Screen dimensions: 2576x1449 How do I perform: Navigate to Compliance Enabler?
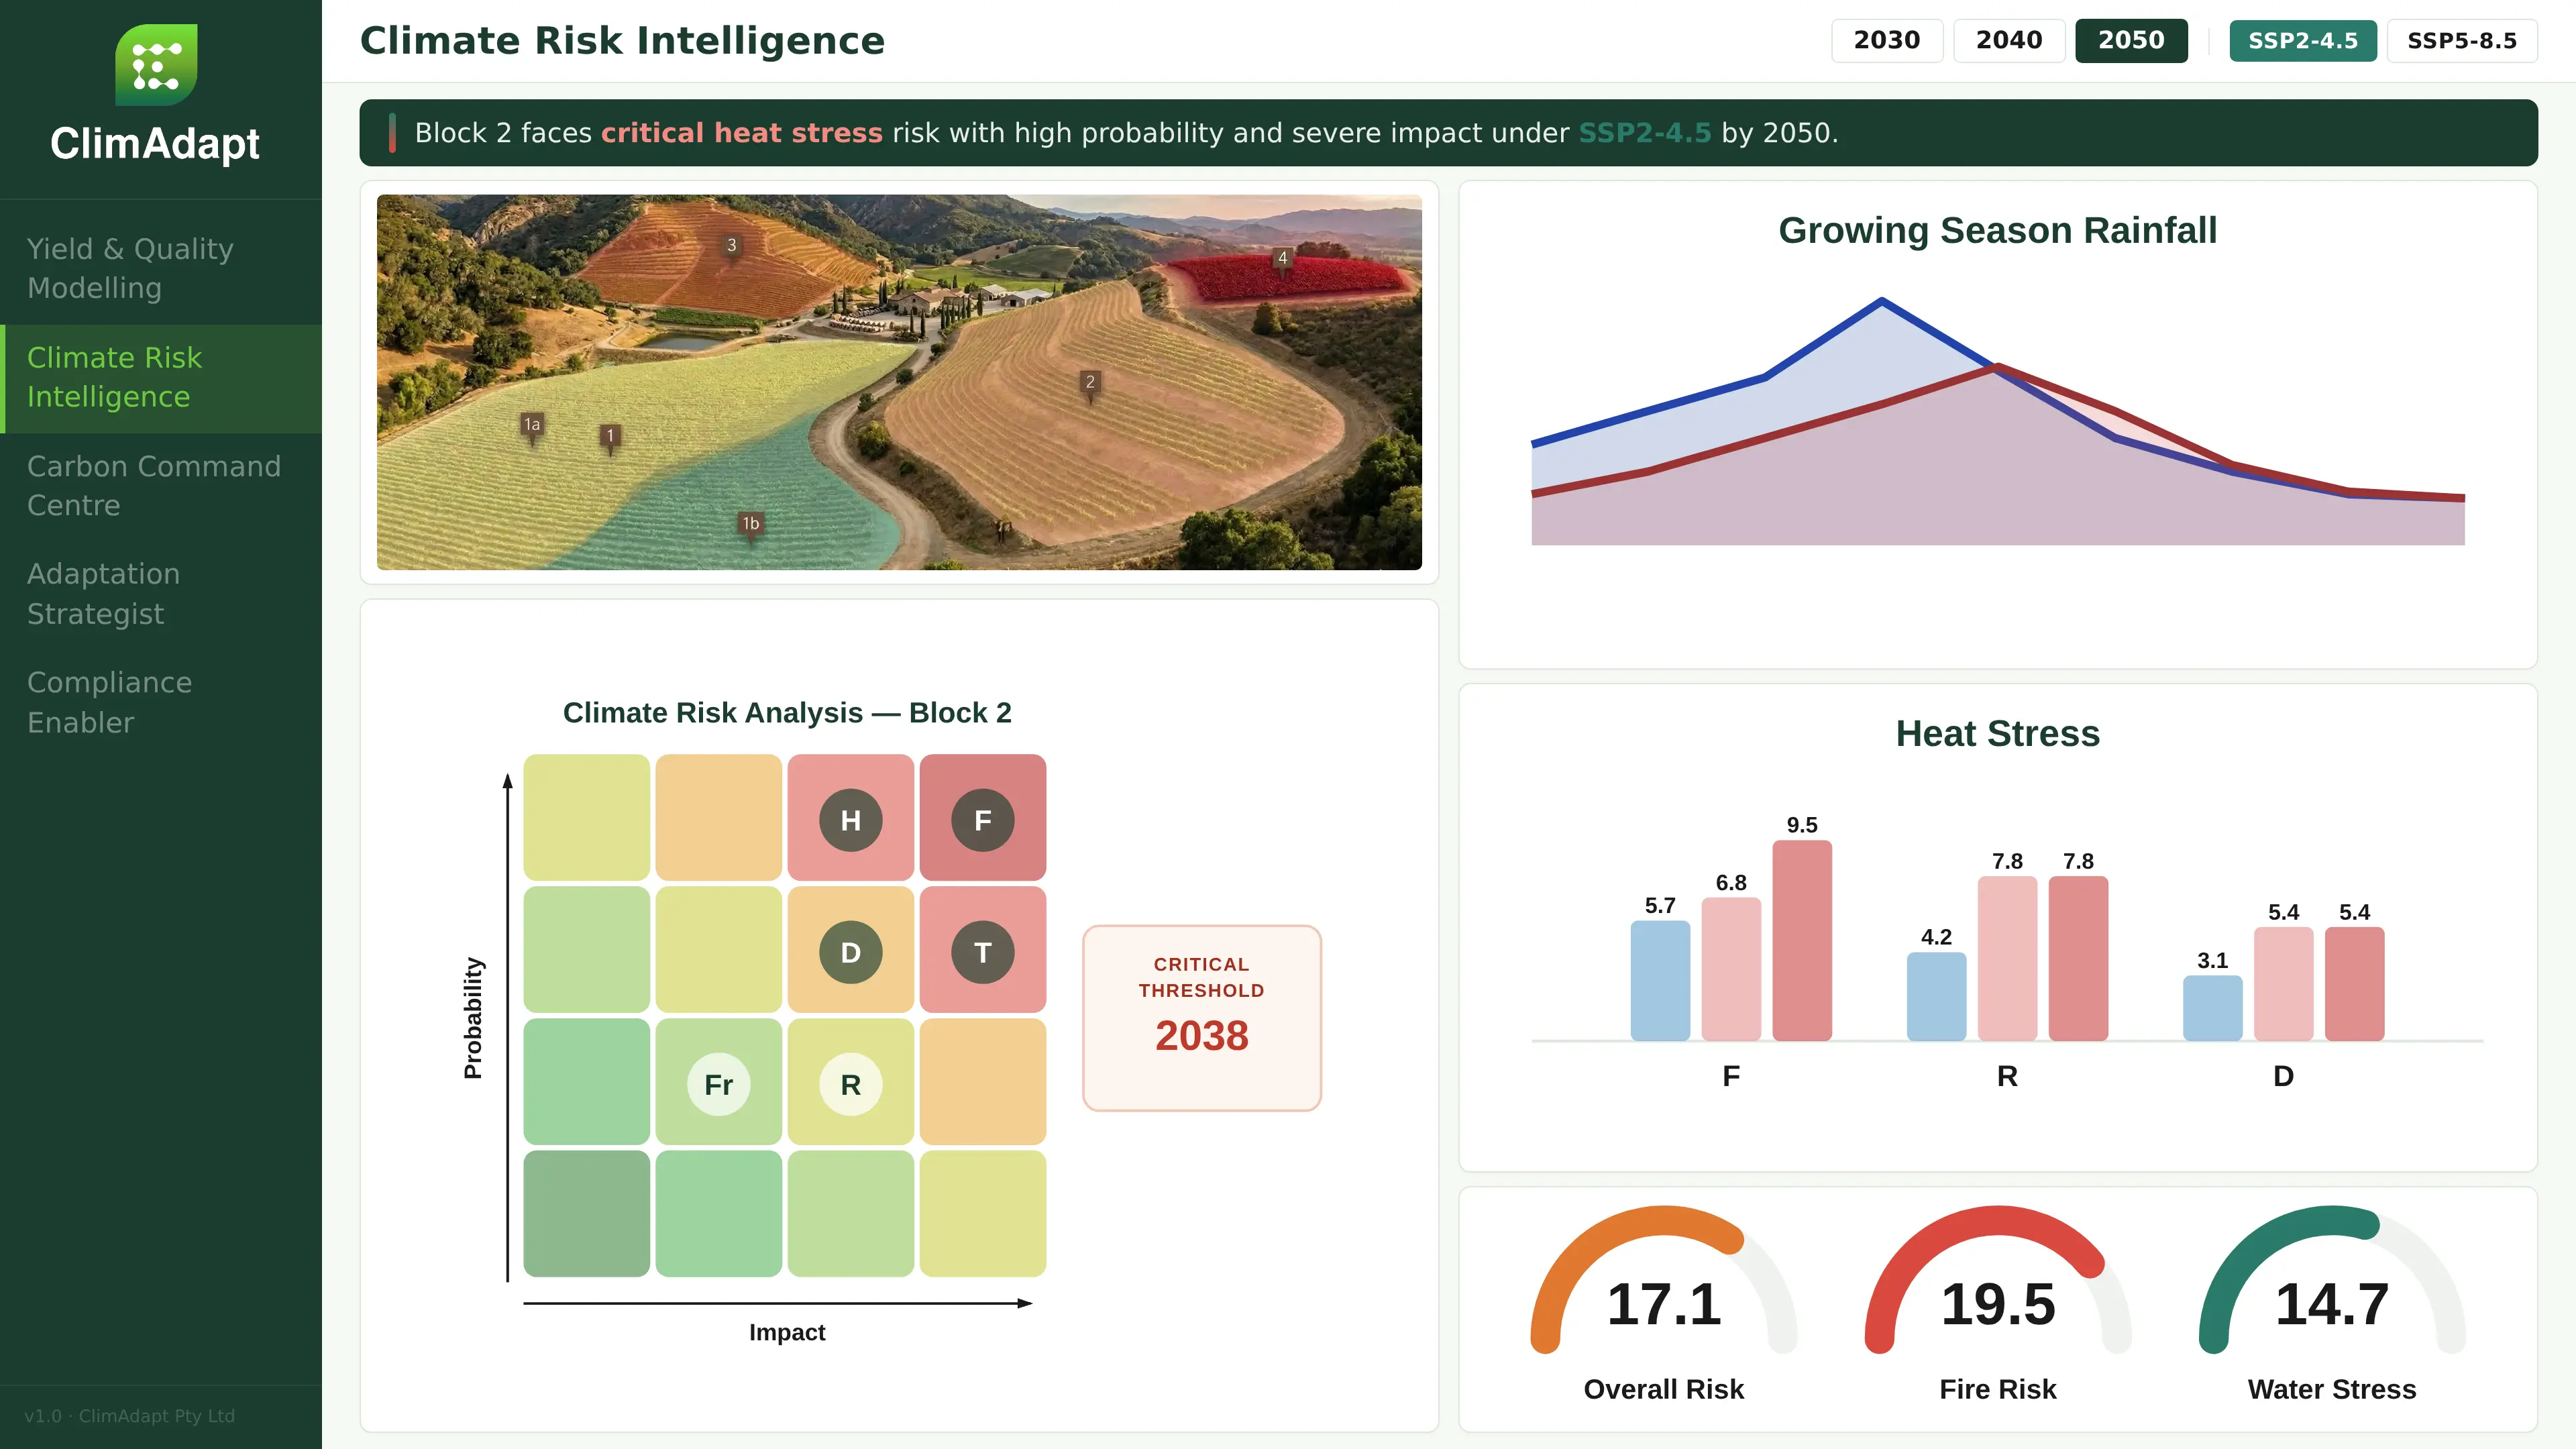point(110,702)
